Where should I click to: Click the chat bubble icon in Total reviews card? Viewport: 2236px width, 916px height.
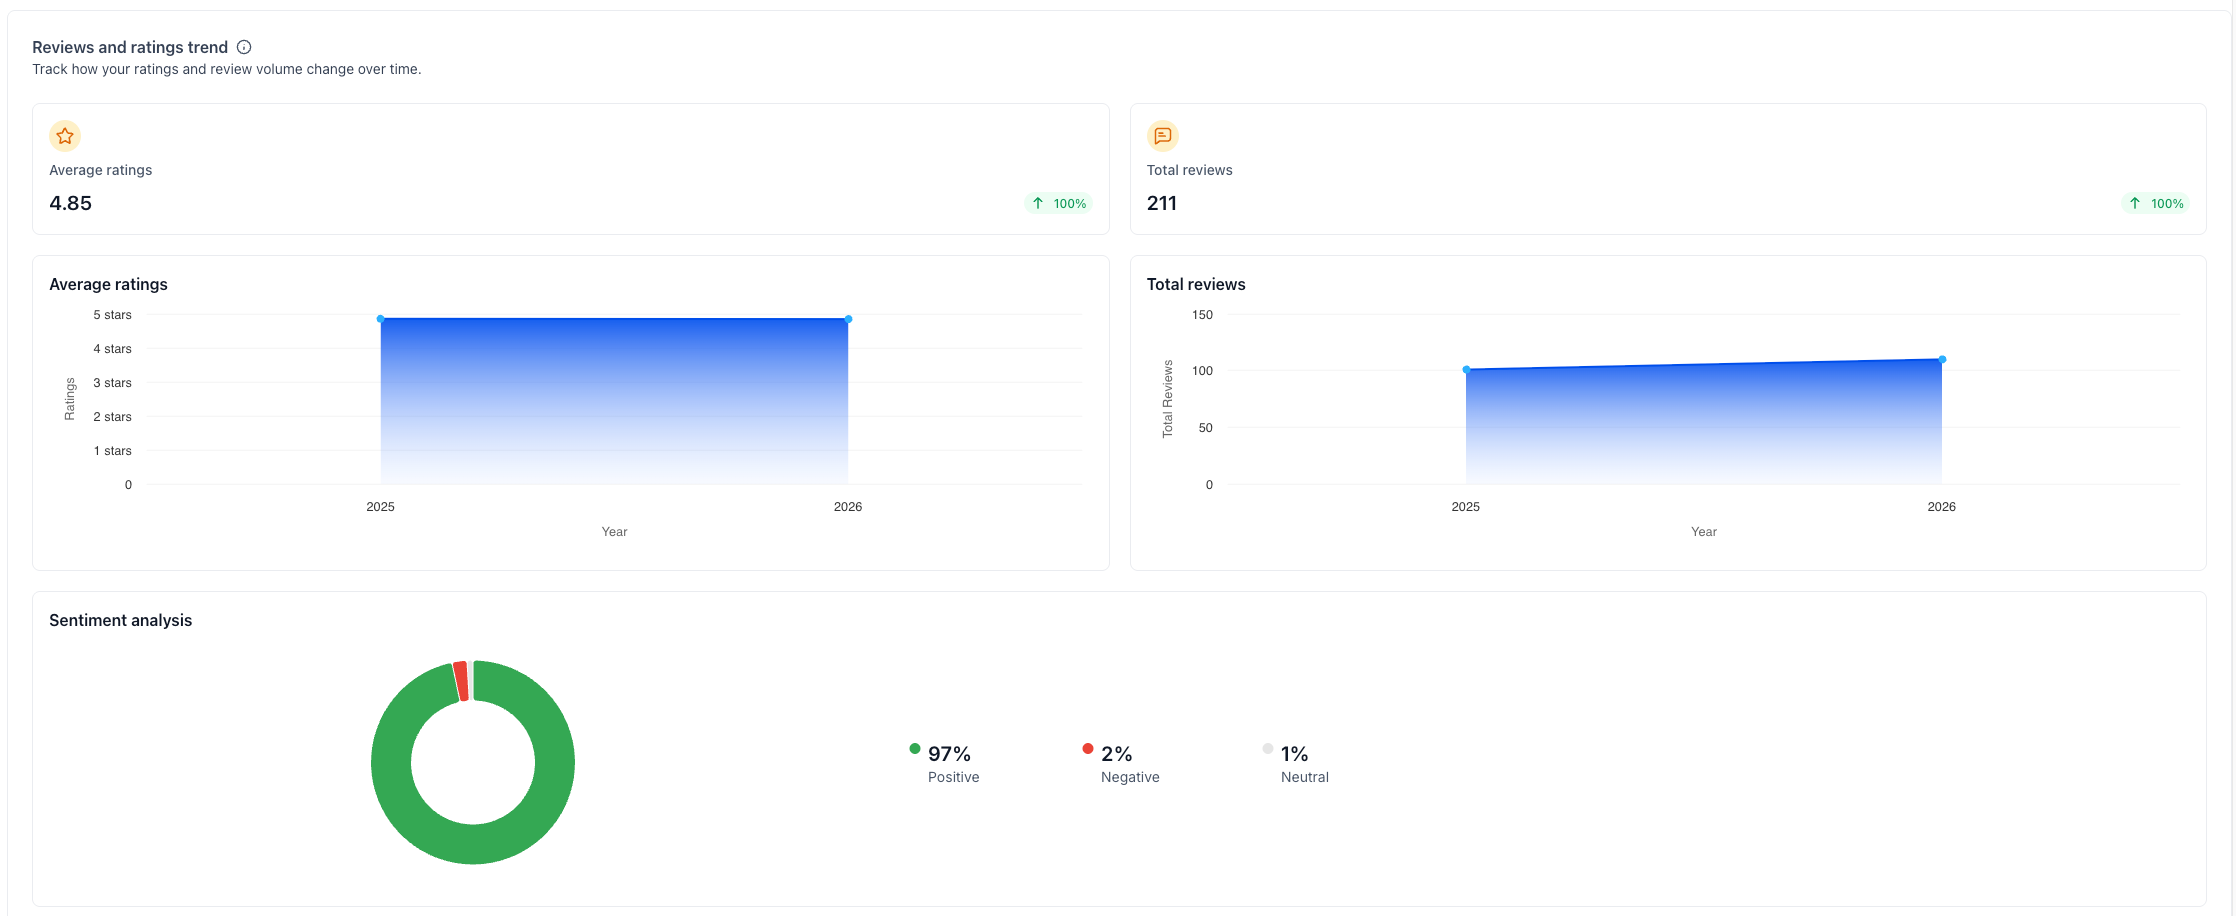(x=1163, y=136)
